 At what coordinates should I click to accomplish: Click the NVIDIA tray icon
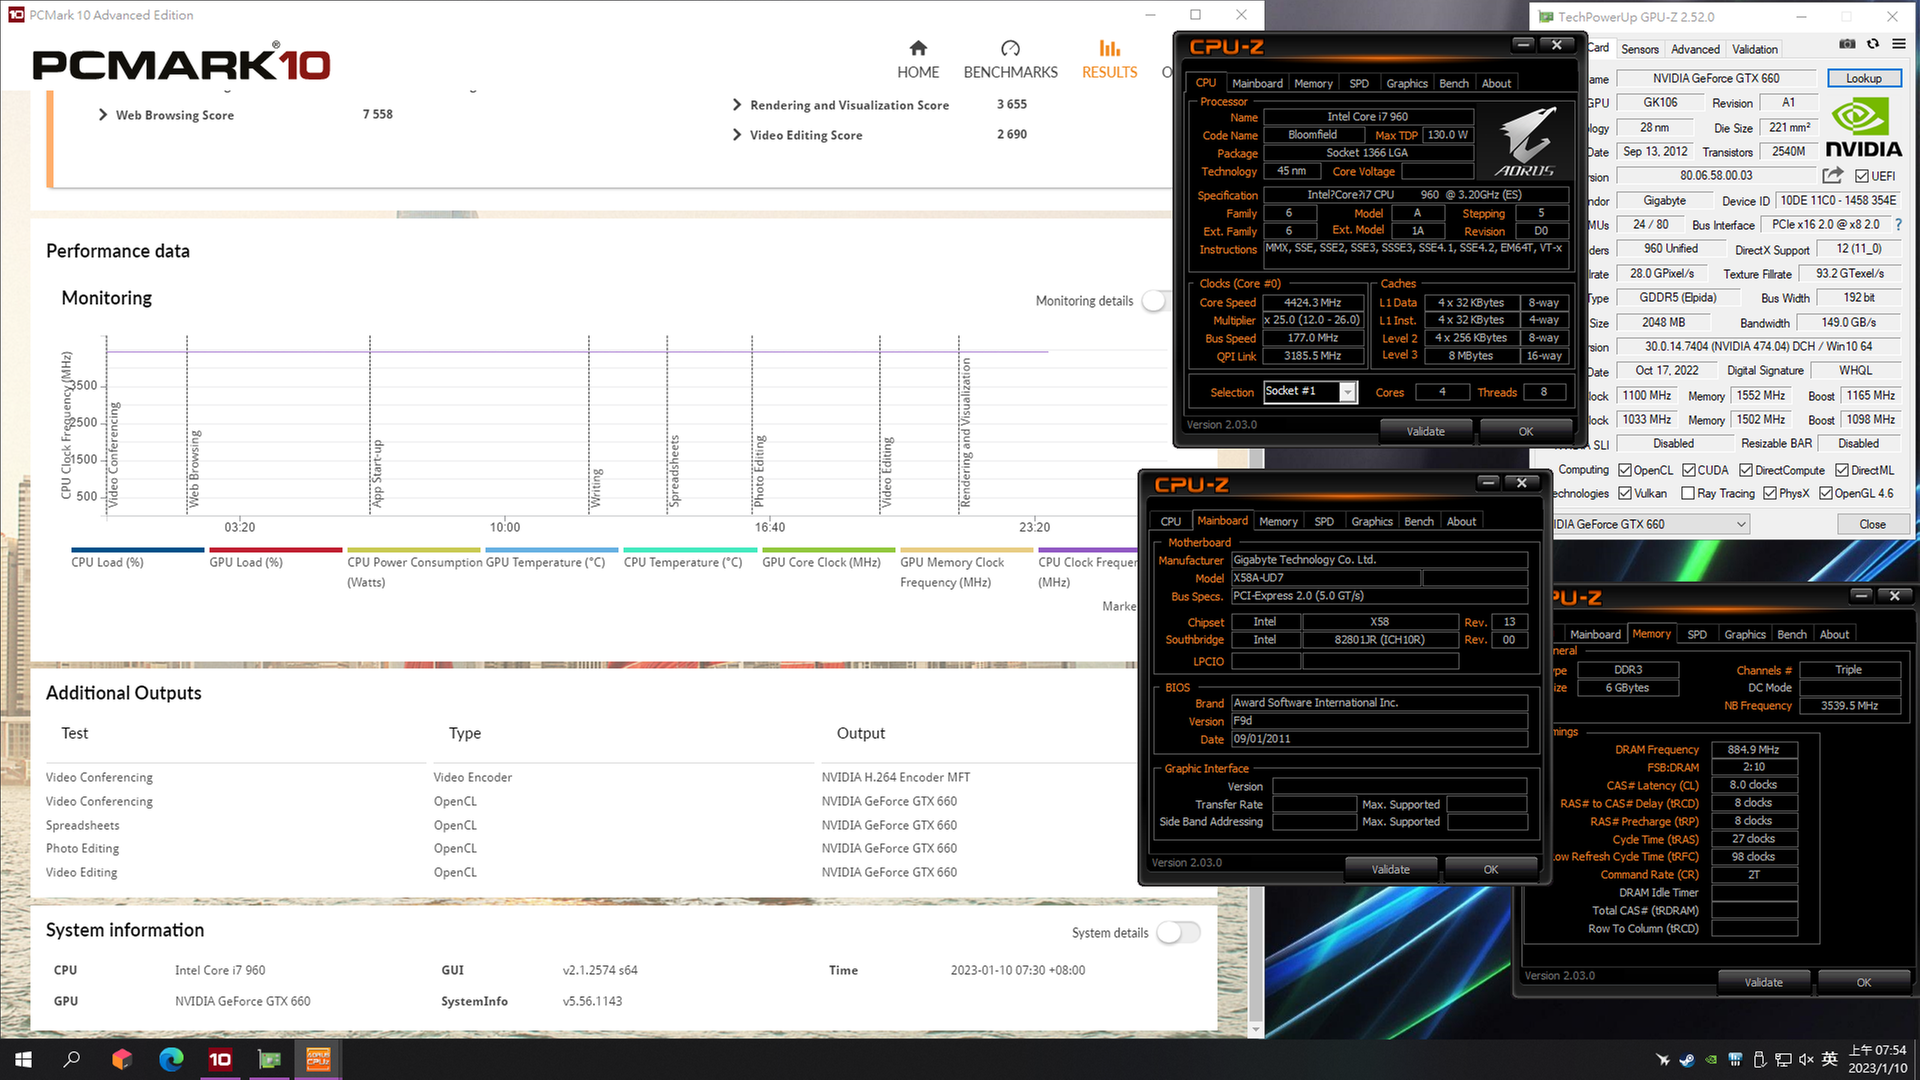[x=1711, y=1060]
